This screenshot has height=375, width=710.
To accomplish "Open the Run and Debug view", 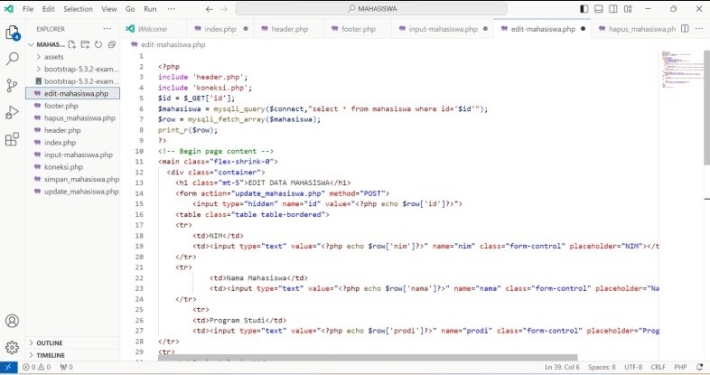I will coord(12,112).
